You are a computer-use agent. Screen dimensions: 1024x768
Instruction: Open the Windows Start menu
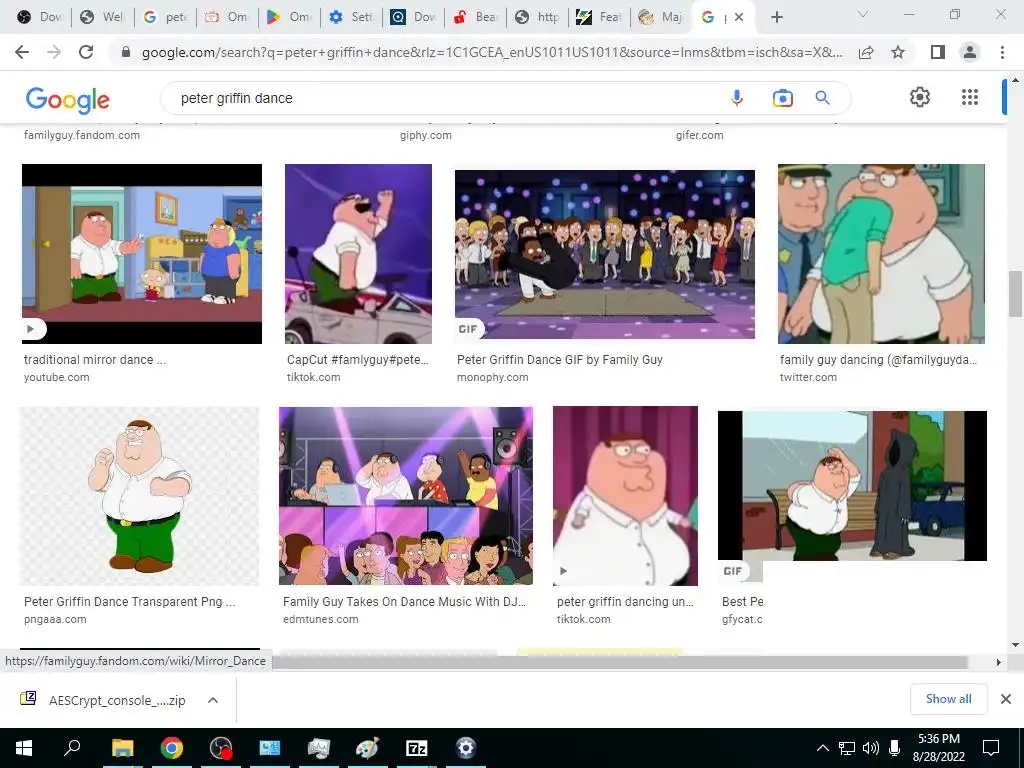point(24,748)
